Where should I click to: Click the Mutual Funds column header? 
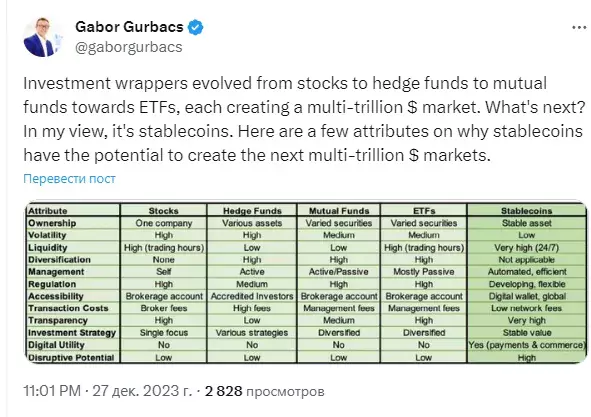339,211
